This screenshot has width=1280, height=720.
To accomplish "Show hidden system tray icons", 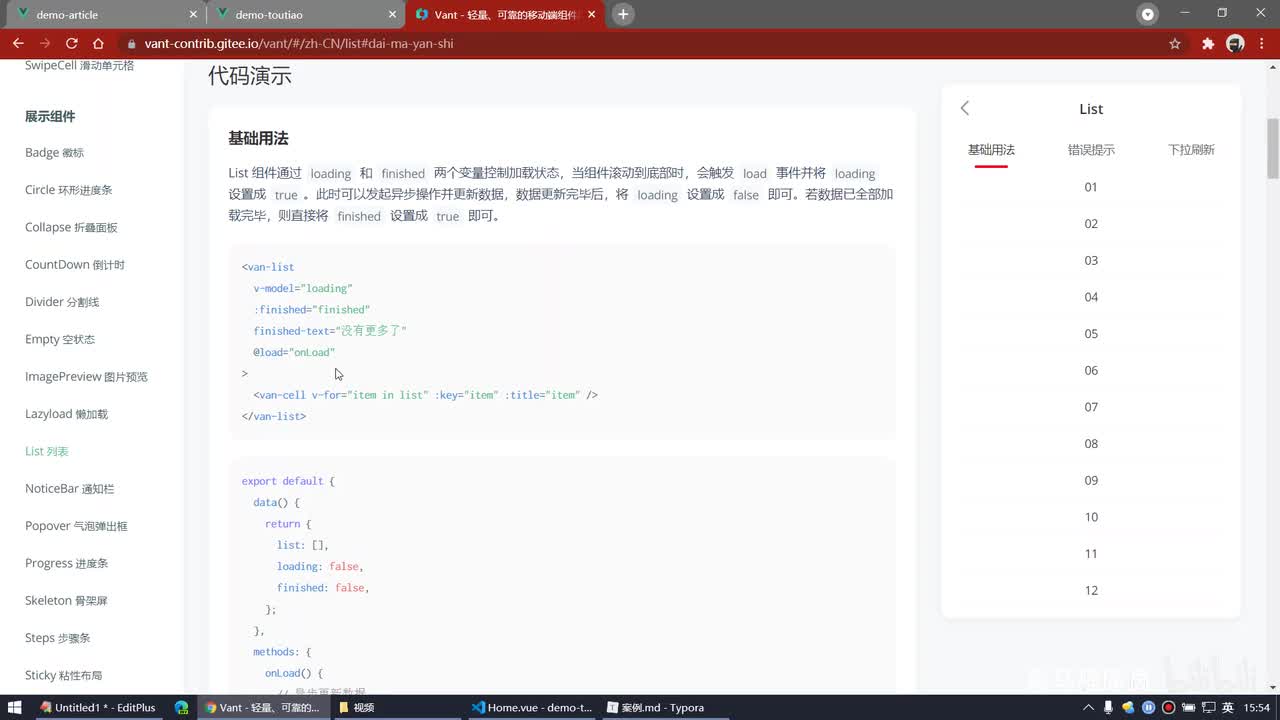I will click(1088, 707).
